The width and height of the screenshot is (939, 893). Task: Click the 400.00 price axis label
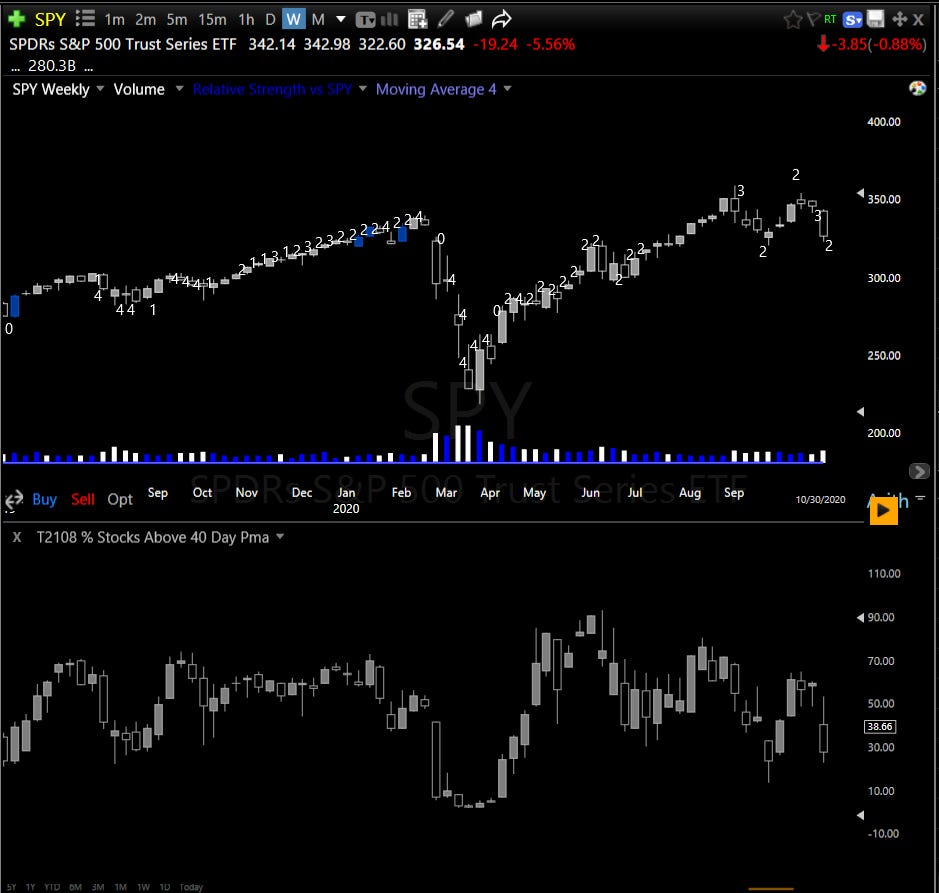[883, 122]
